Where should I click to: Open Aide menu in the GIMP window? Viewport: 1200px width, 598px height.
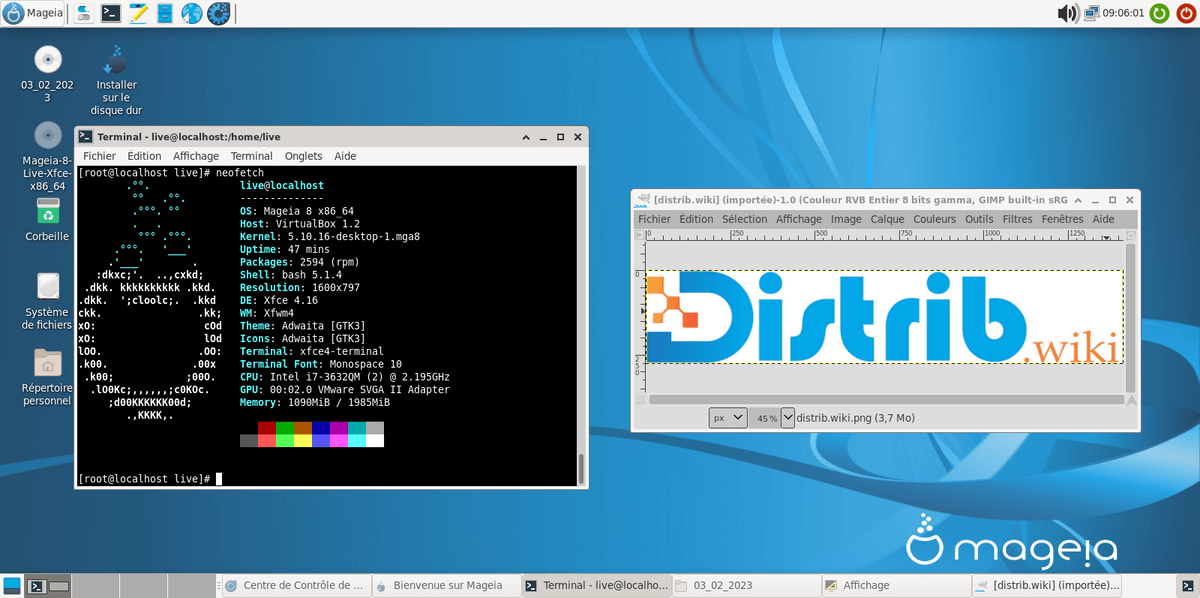point(1103,219)
